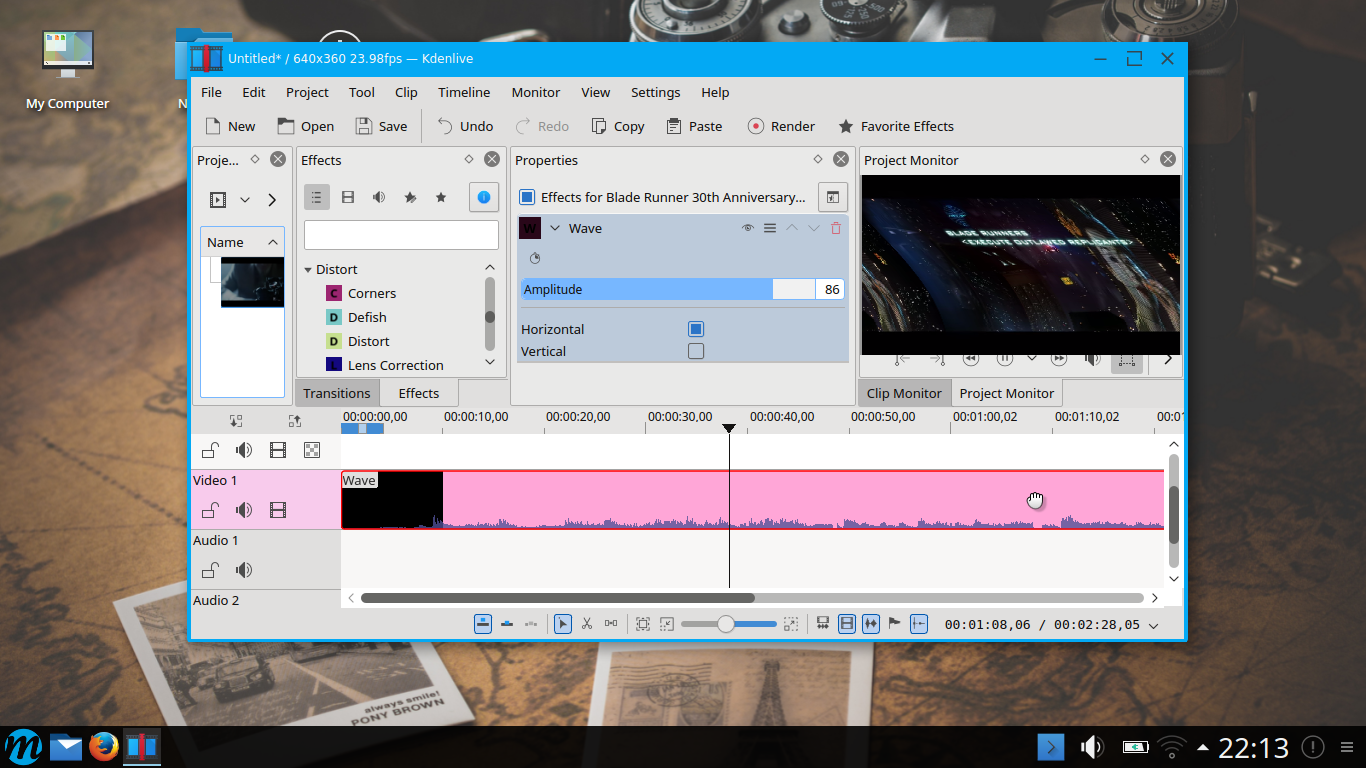Check the Vertical checkbox
Image resolution: width=1366 pixels, height=768 pixels.
tap(696, 351)
